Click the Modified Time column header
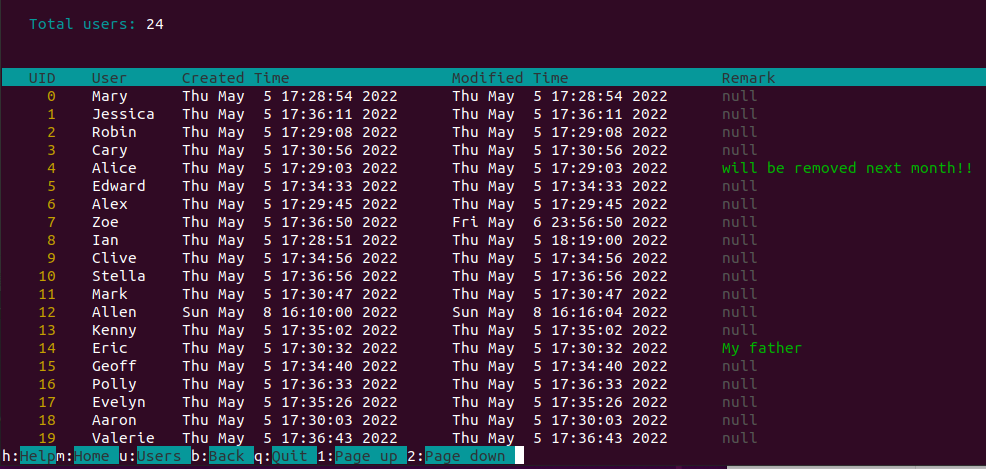The width and height of the screenshot is (986, 469). tap(510, 78)
